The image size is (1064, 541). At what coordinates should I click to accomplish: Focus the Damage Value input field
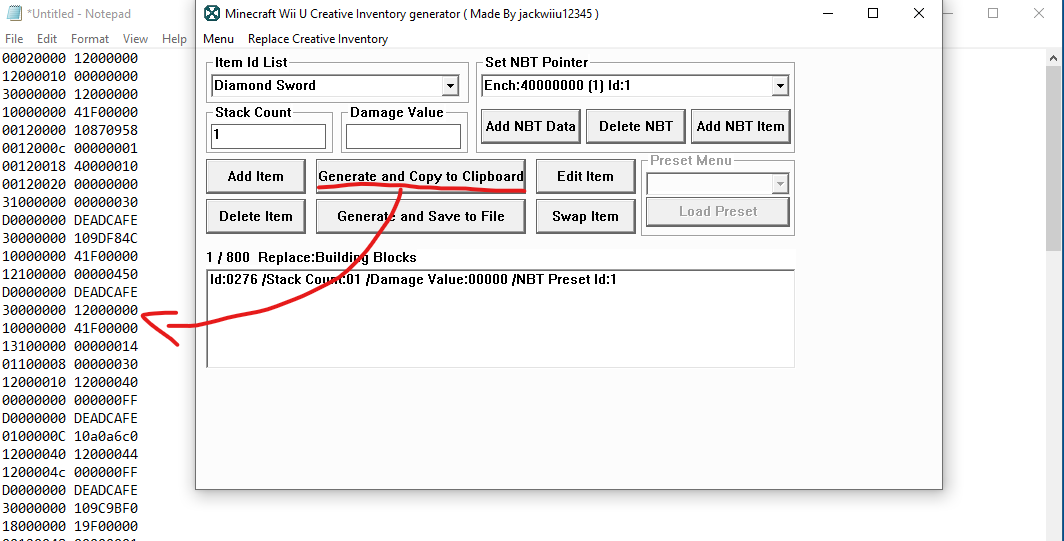tap(403, 136)
